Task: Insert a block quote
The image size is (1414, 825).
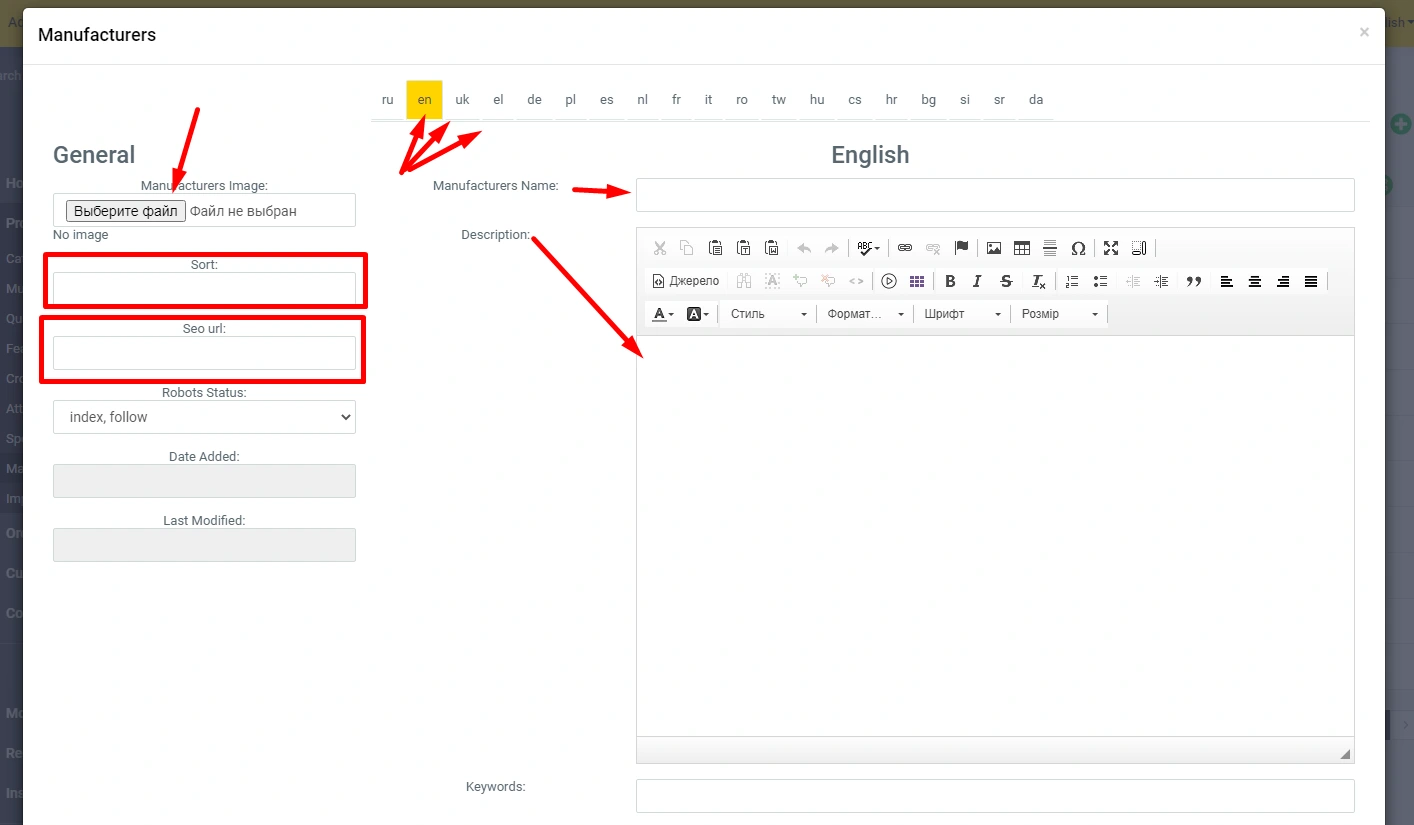Action: [1193, 281]
